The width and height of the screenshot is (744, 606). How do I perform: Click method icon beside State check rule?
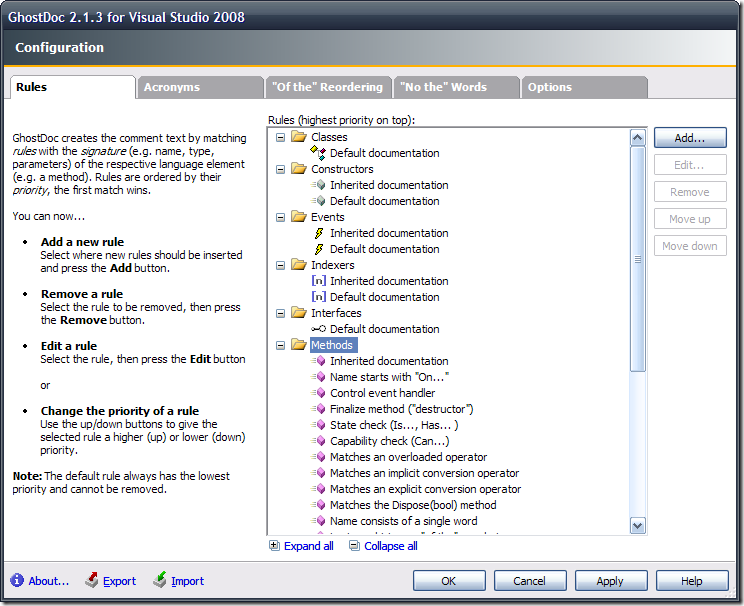pyautogui.click(x=318, y=425)
